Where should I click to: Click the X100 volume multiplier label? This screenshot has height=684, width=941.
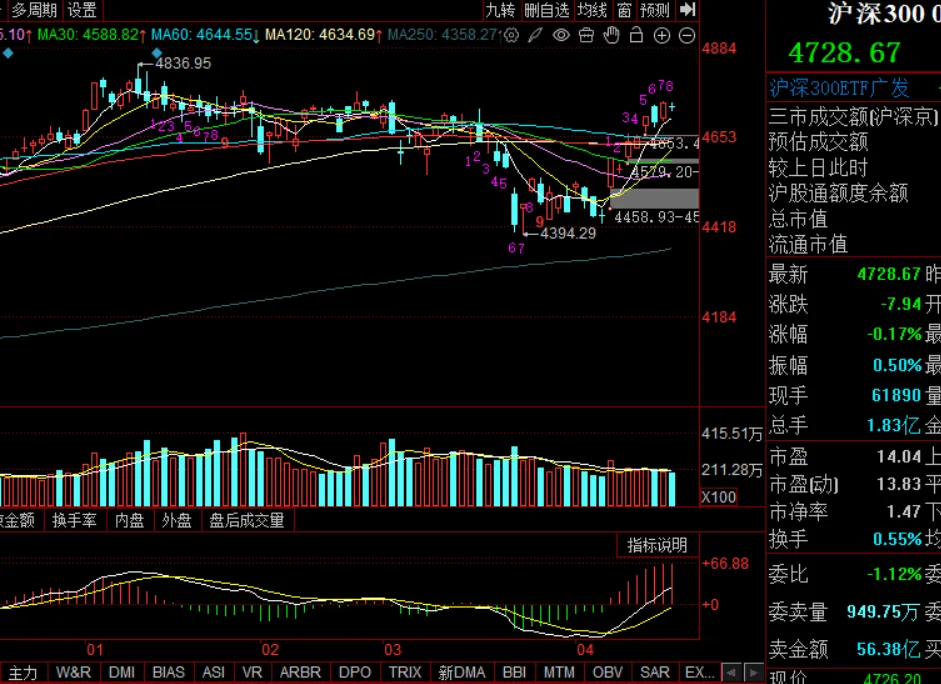(718, 497)
